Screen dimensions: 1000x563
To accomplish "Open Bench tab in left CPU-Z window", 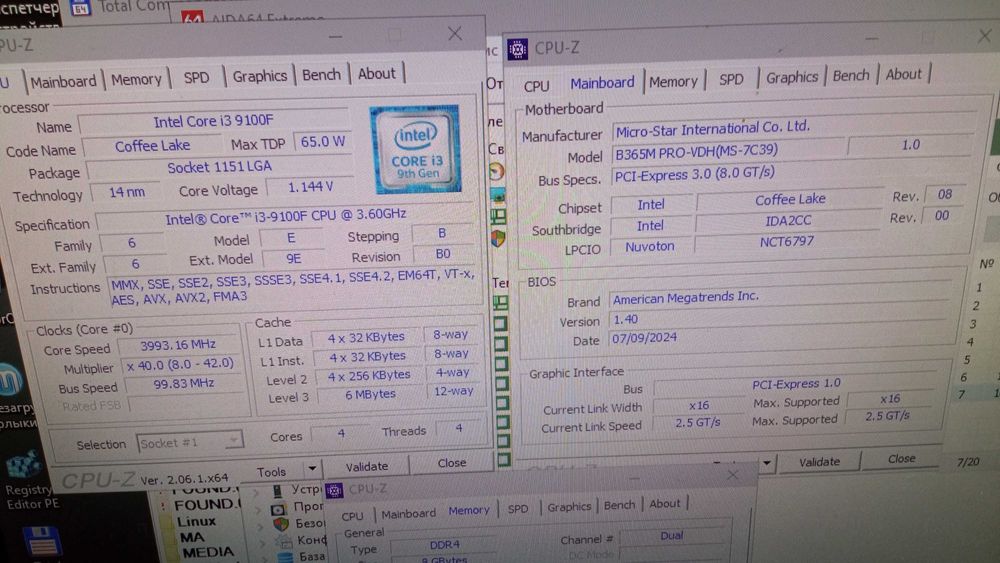I will [321, 75].
